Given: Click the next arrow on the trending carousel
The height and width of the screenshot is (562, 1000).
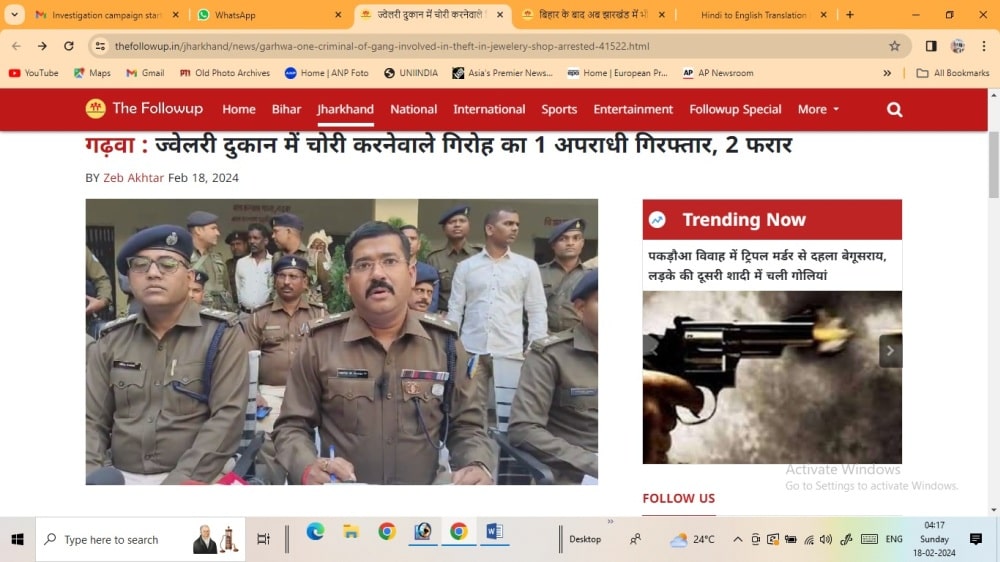Looking at the screenshot, I should pyautogui.click(x=889, y=350).
